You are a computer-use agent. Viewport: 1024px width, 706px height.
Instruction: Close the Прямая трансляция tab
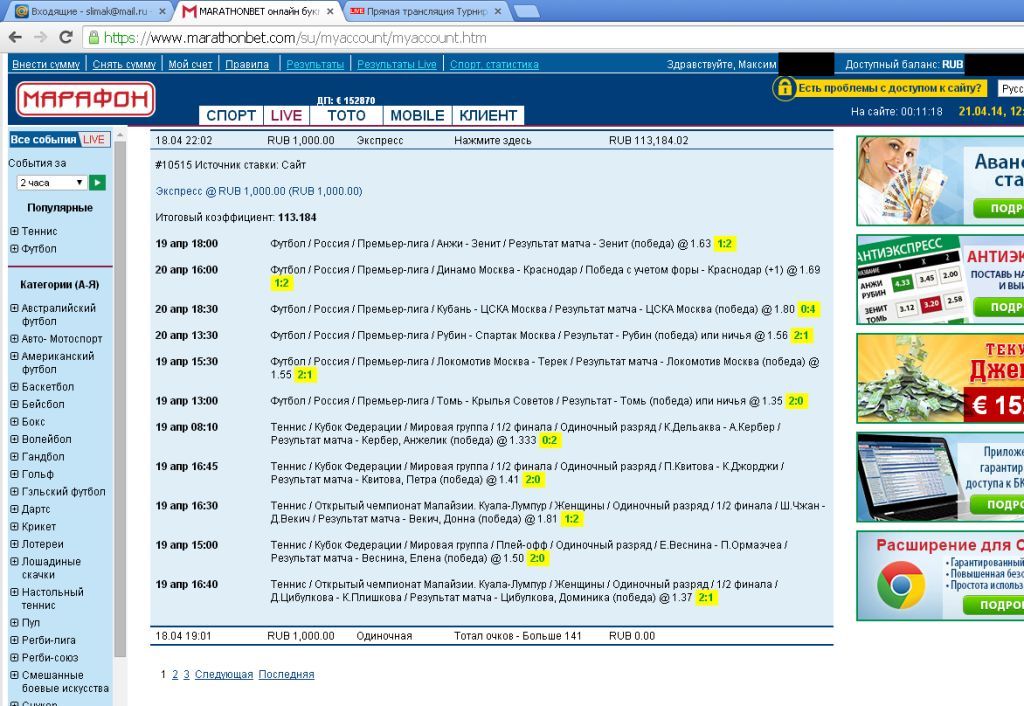tap(498, 12)
